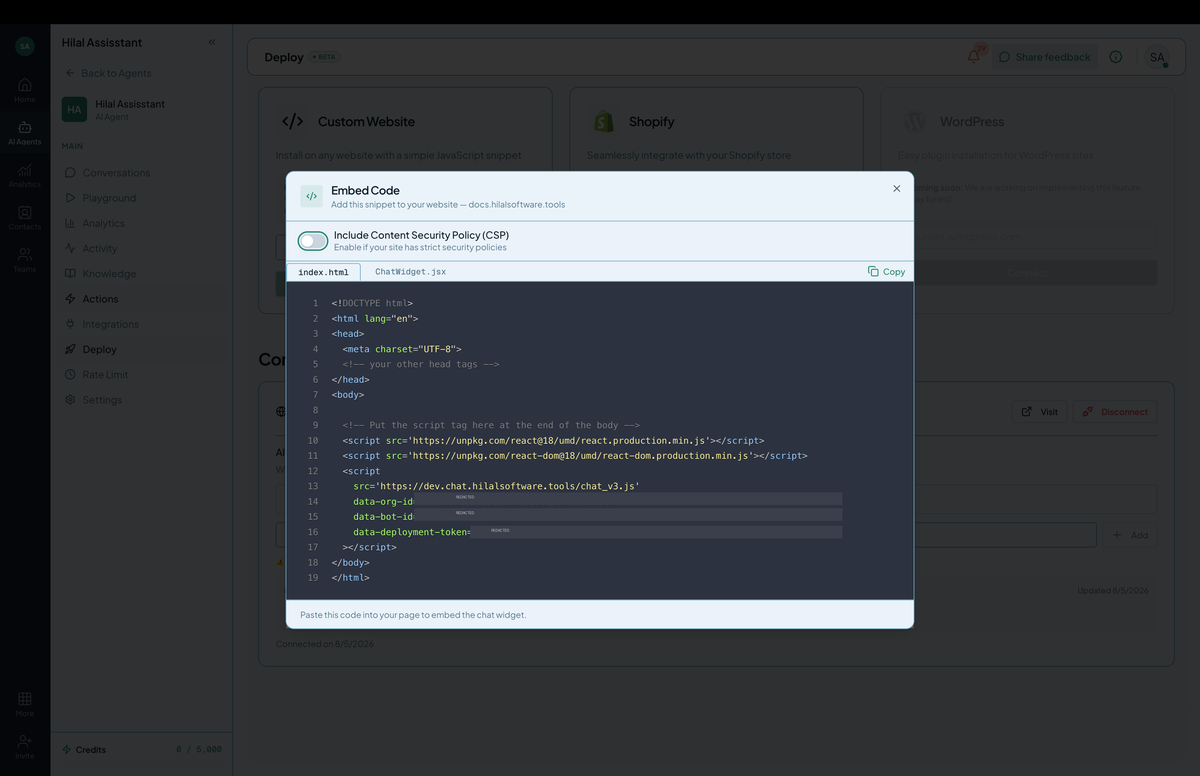This screenshot has height=776, width=1200.
Task: Open Actions in the sidebar
Action: (x=141, y=299)
